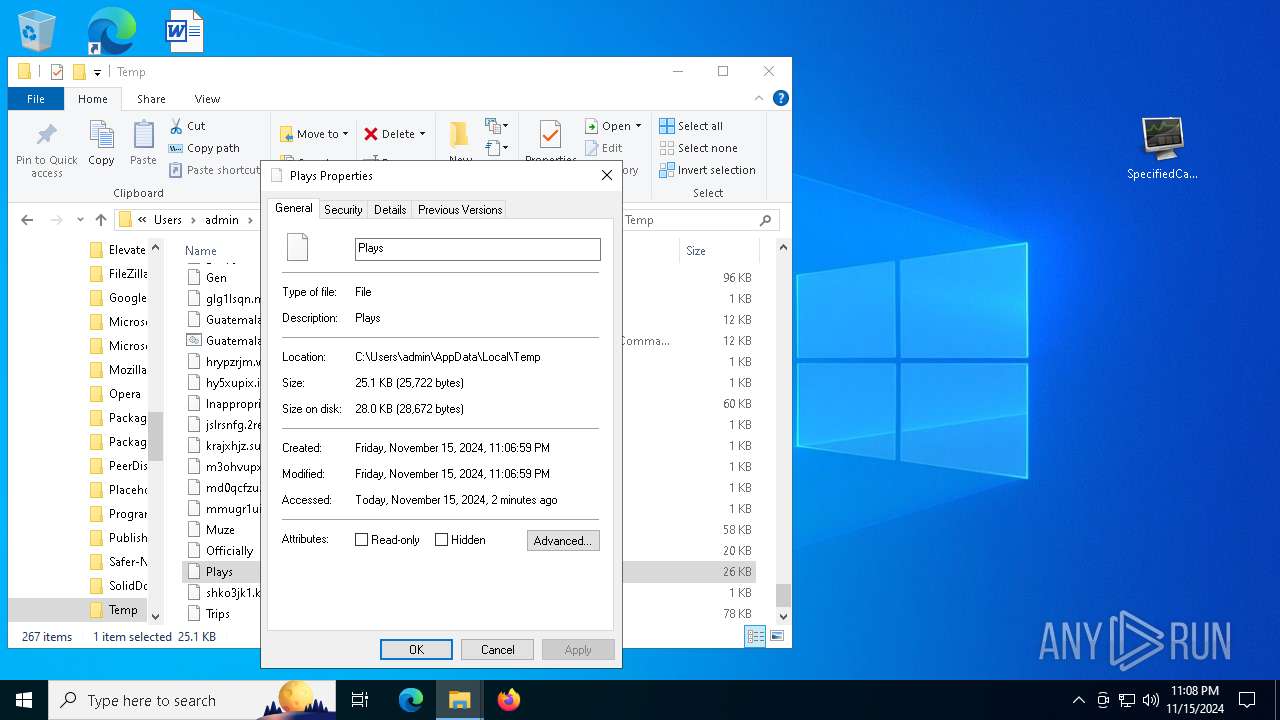
Task: Click the Up directory arrow
Action: click(100, 220)
